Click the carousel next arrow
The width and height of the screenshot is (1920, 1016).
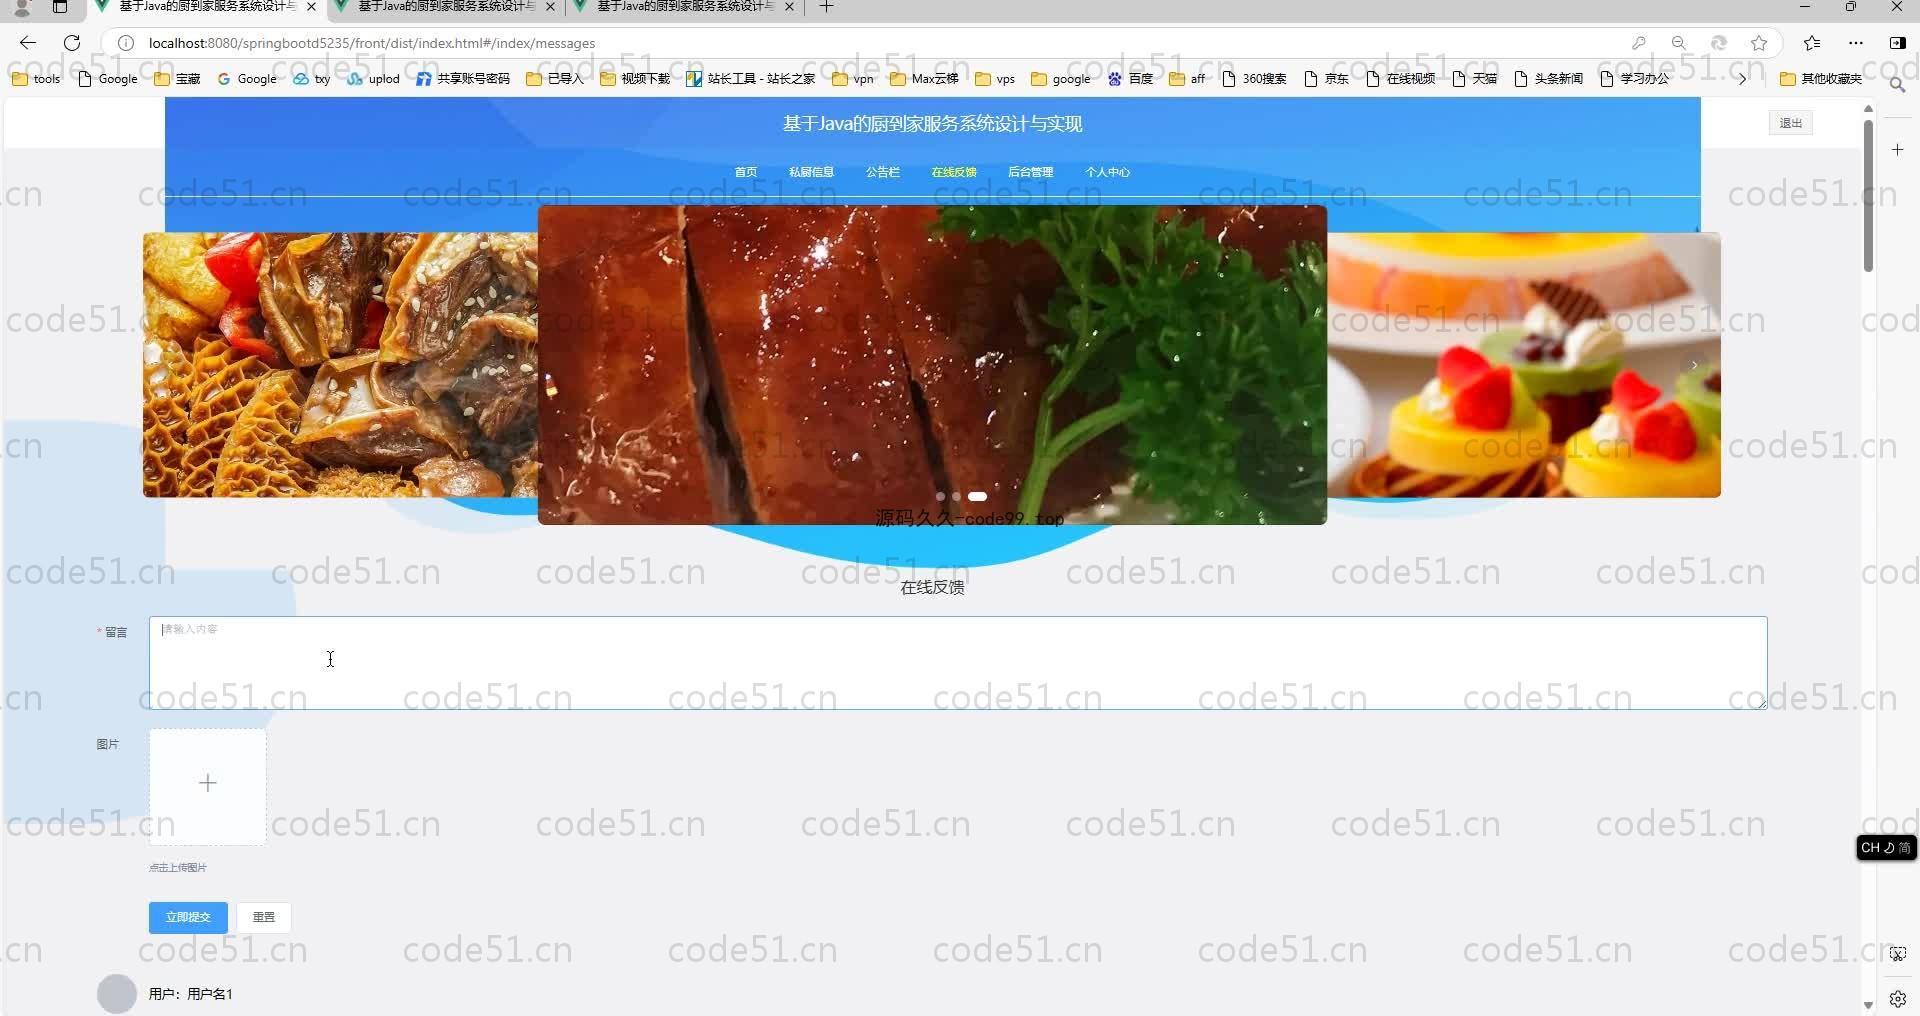click(1694, 365)
